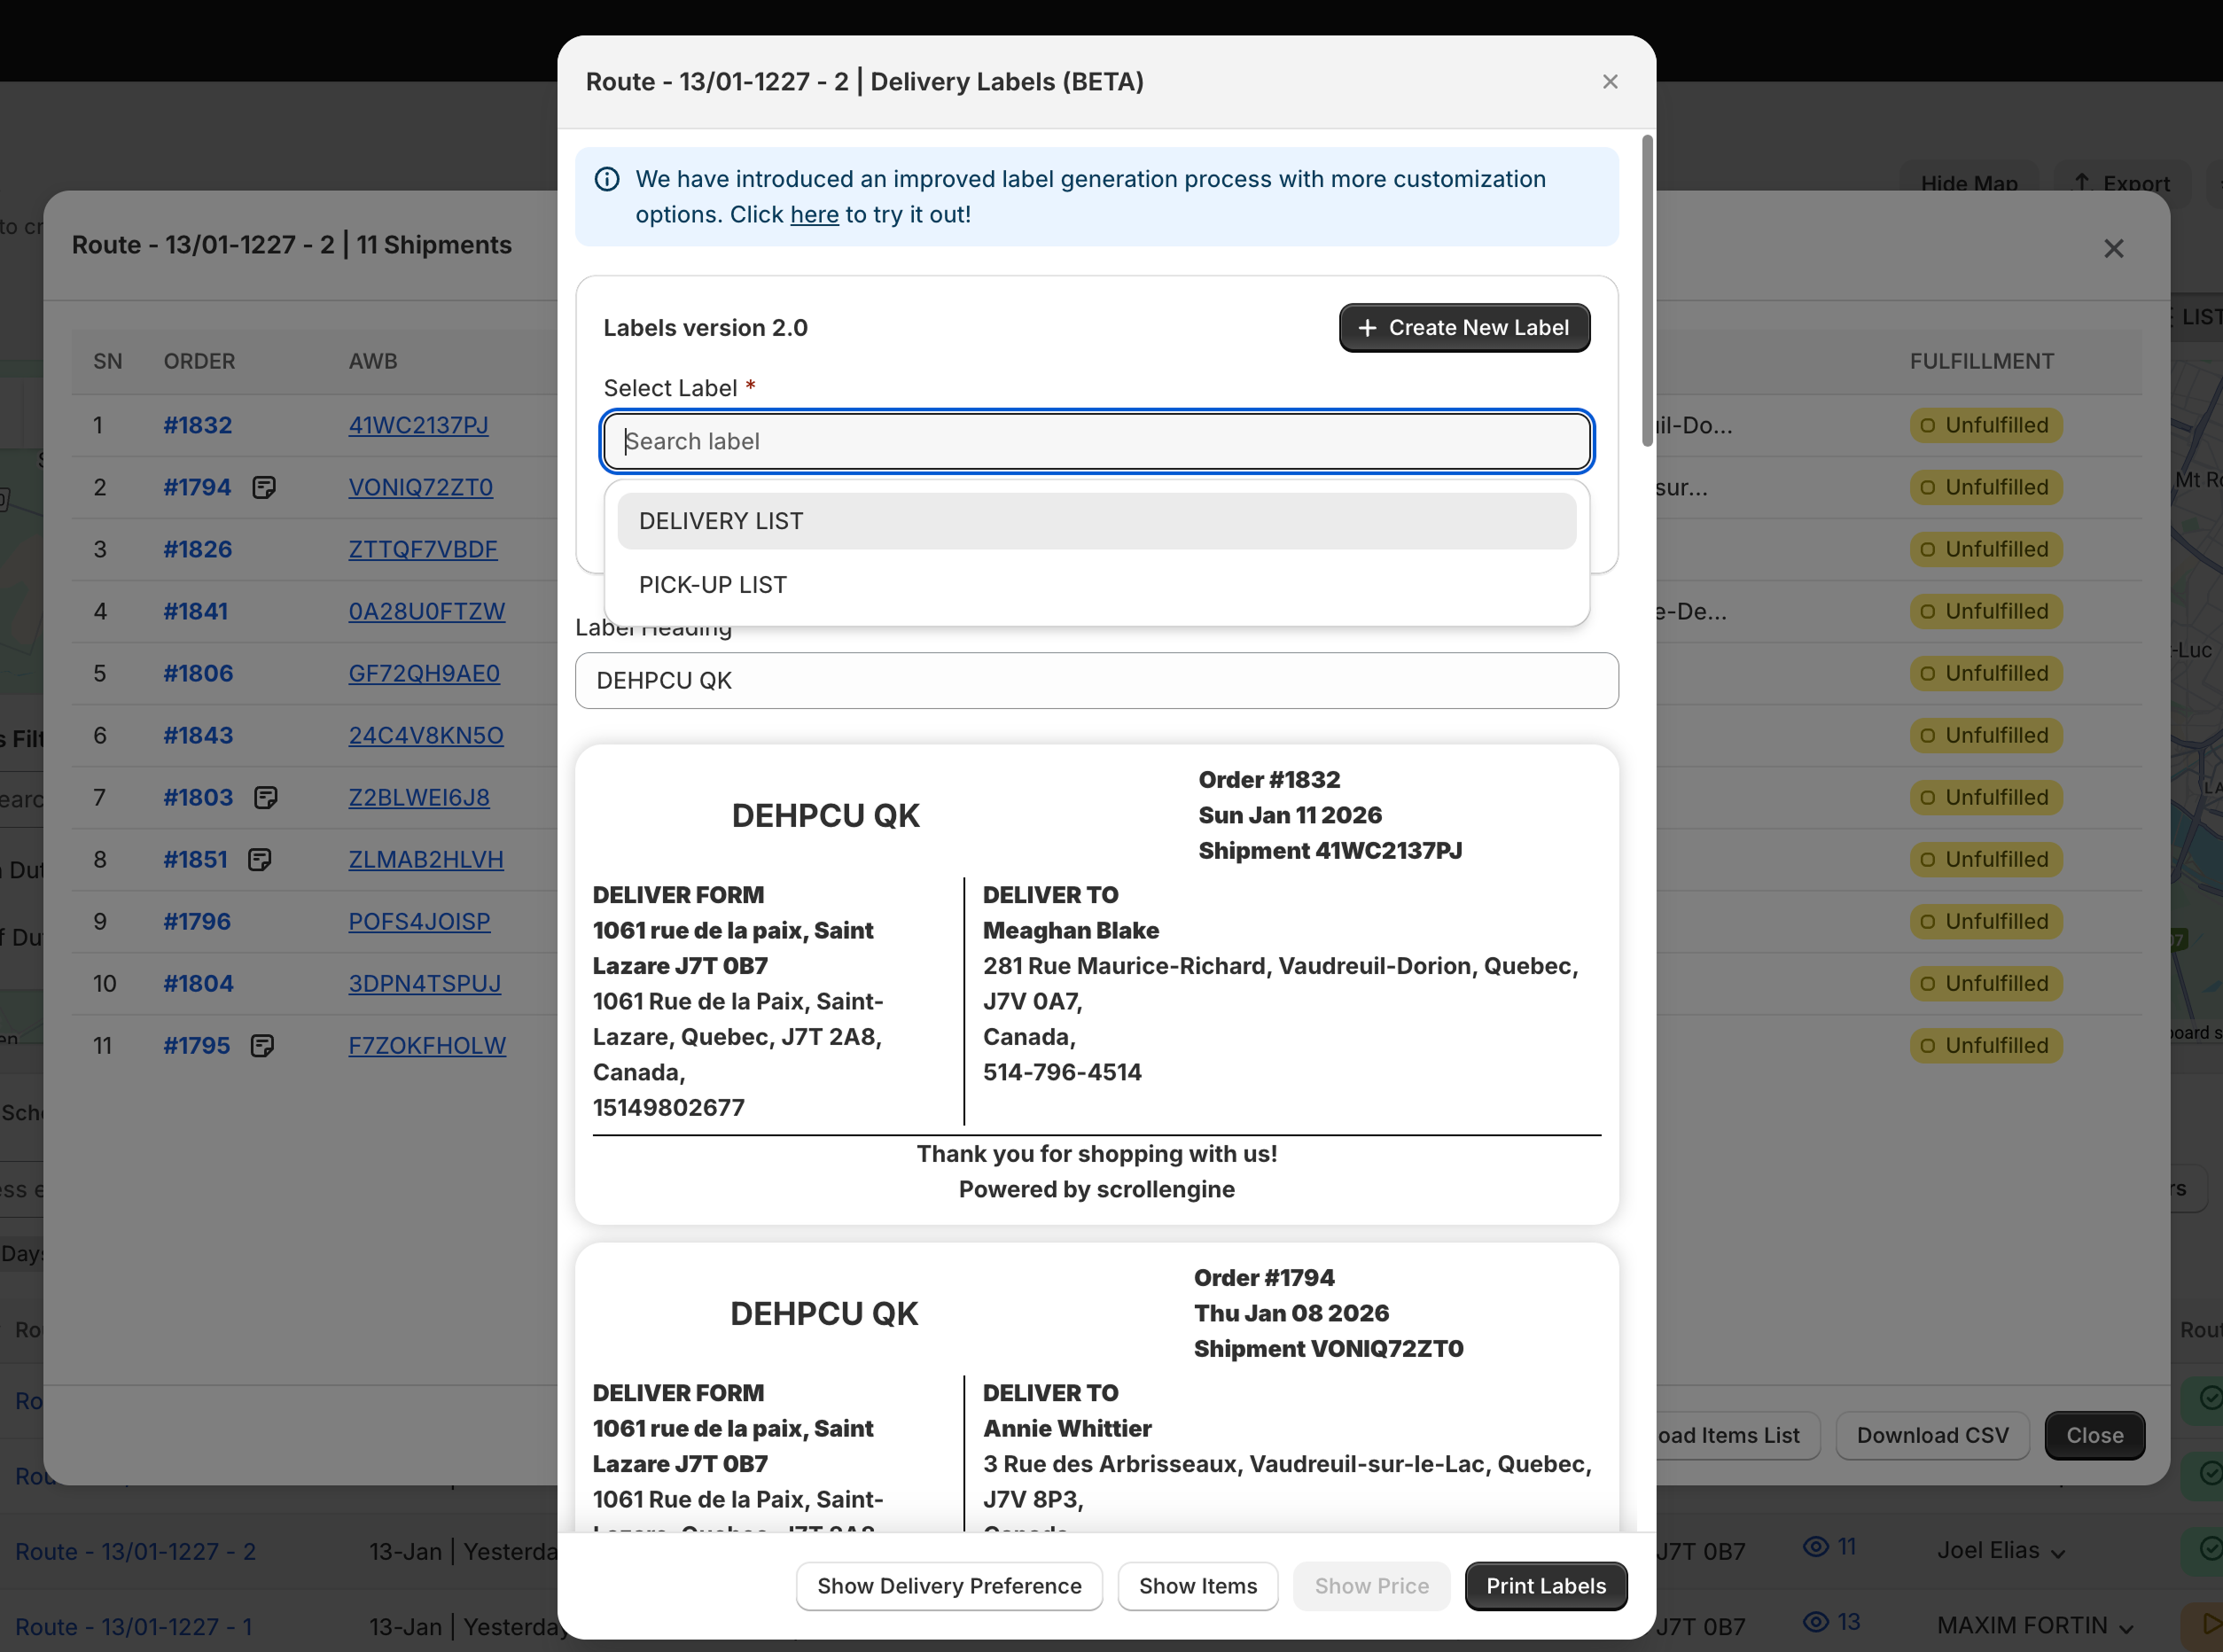Click the eye icon showing 13 shipments
This screenshot has width=2223, height=1652.
(1815, 1622)
